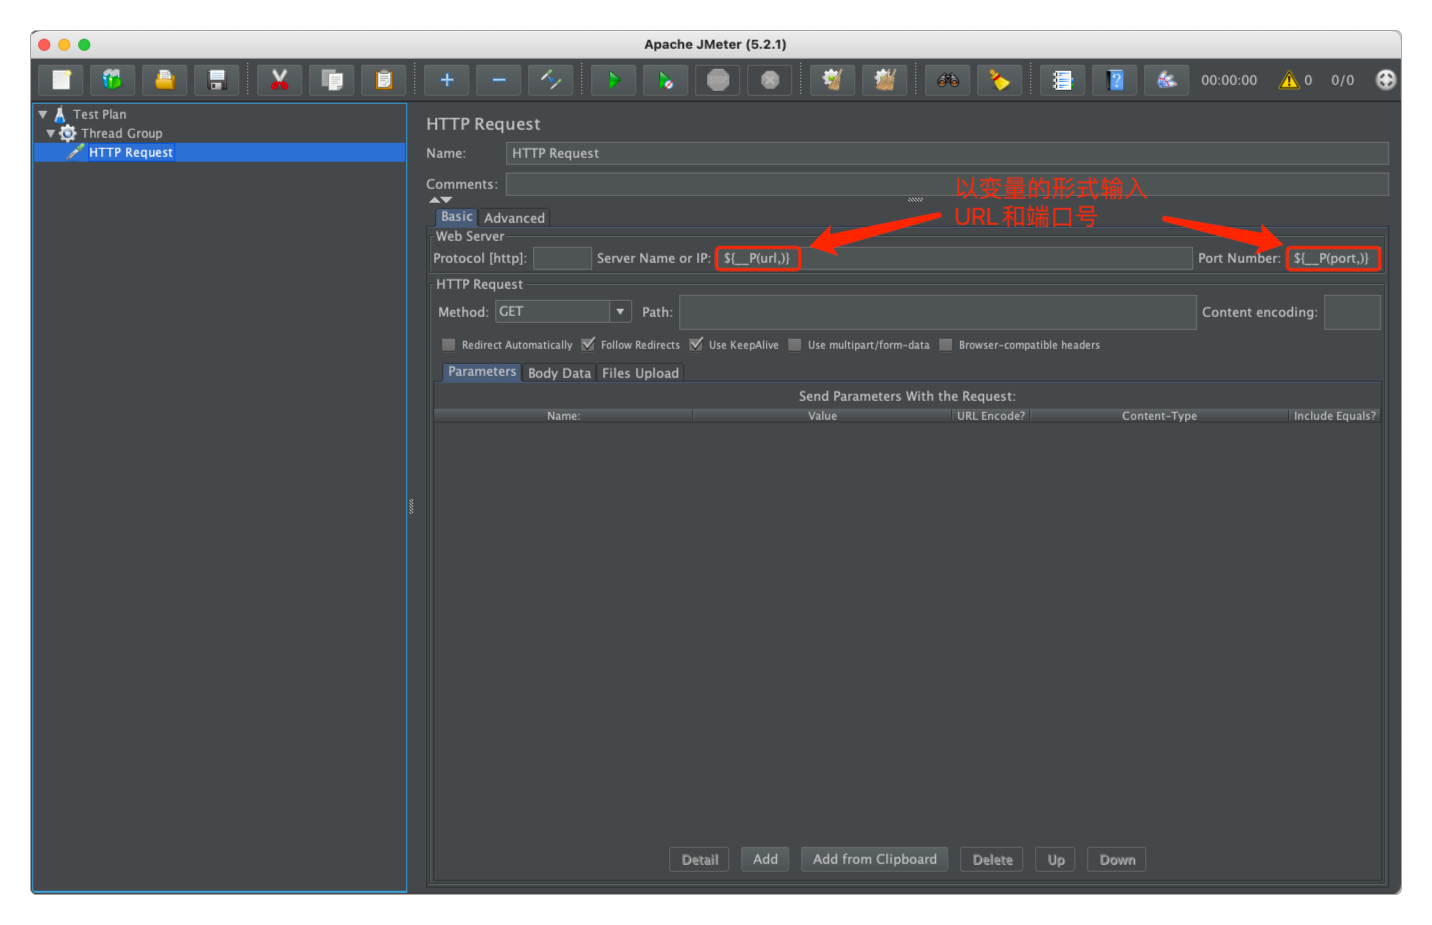Screen dimensions: 1432x925
Task: Save the test plan with disk icon
Action: (x=216, y=80)
